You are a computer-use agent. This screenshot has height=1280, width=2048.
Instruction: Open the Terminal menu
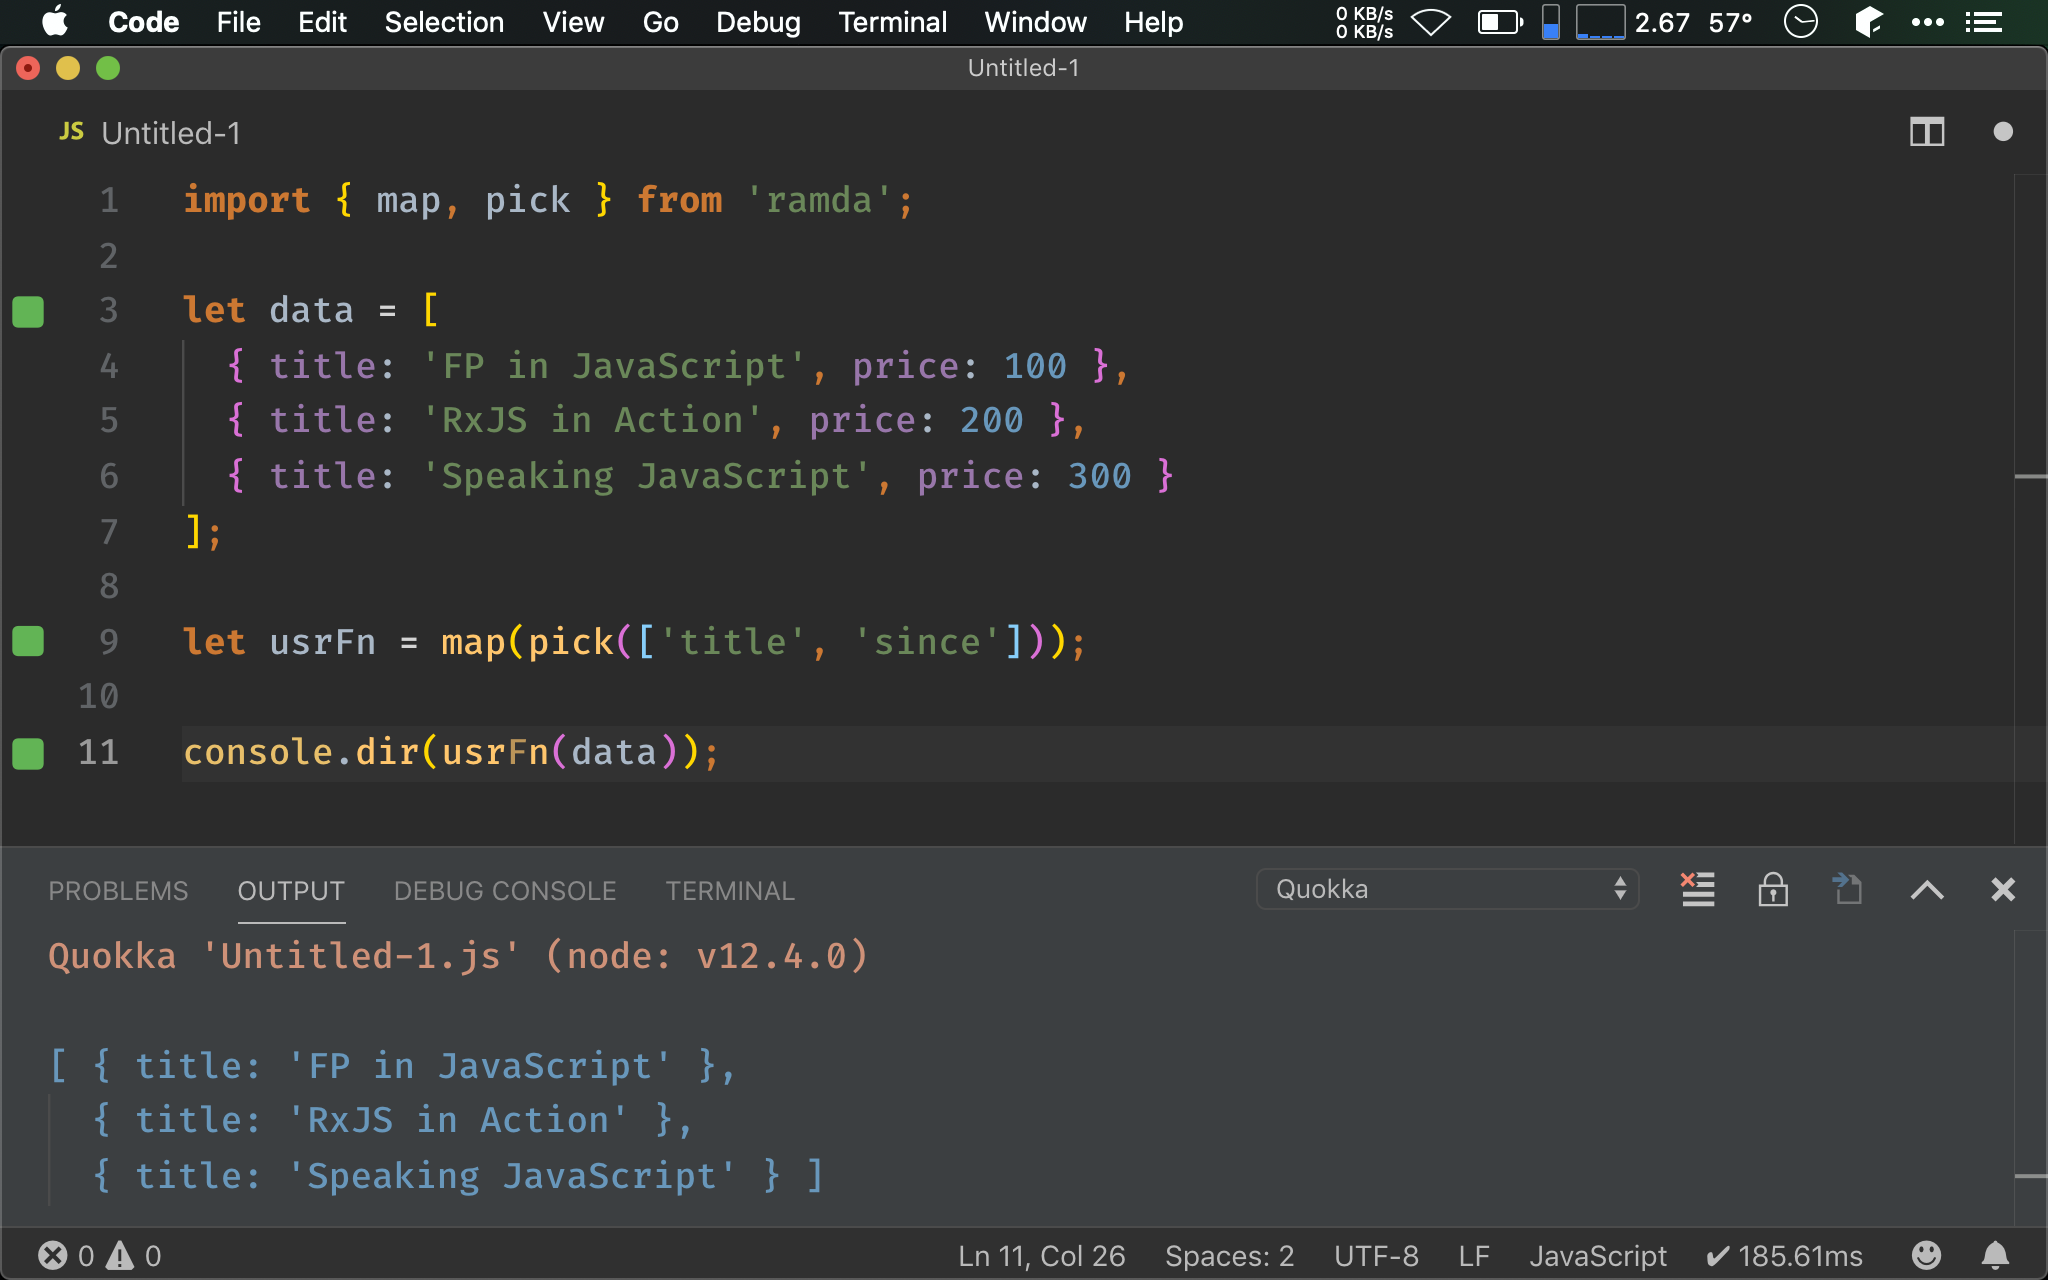coord(892,22)
